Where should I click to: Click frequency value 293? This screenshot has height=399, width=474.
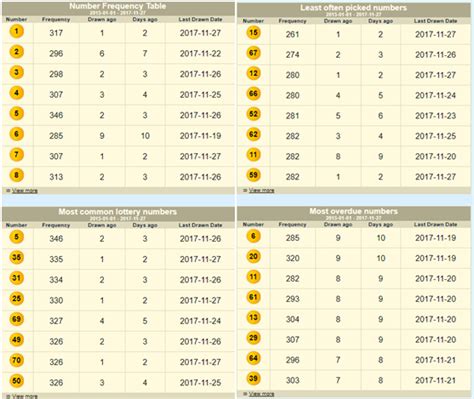[292, 299]
